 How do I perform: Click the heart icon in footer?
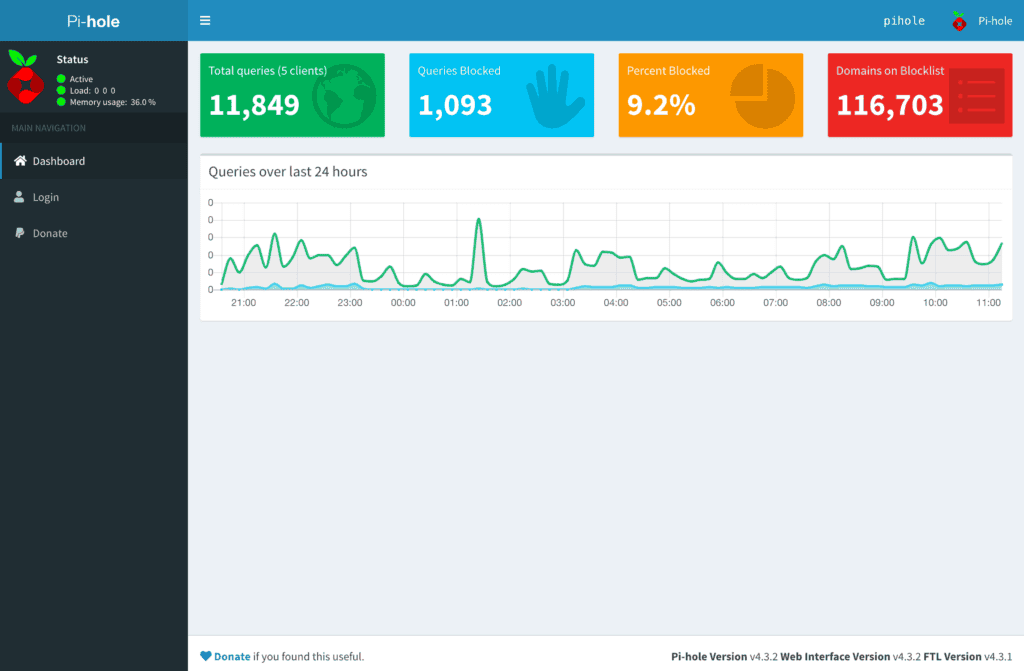tap(206, 656)
